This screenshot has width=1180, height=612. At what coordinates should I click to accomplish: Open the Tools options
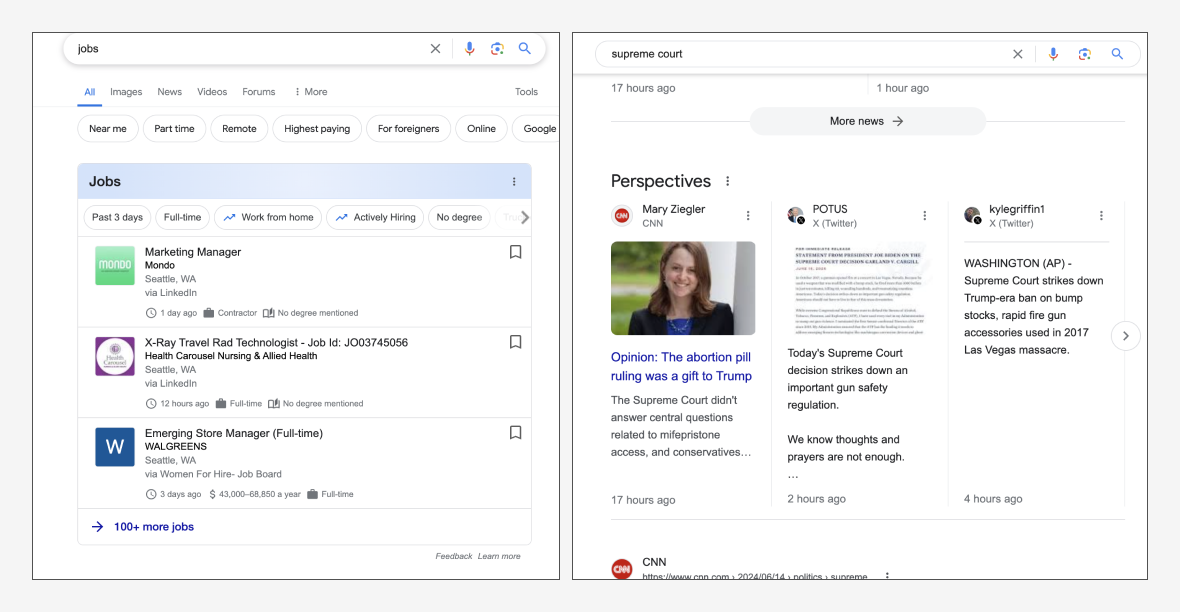[x=526, y=92]
